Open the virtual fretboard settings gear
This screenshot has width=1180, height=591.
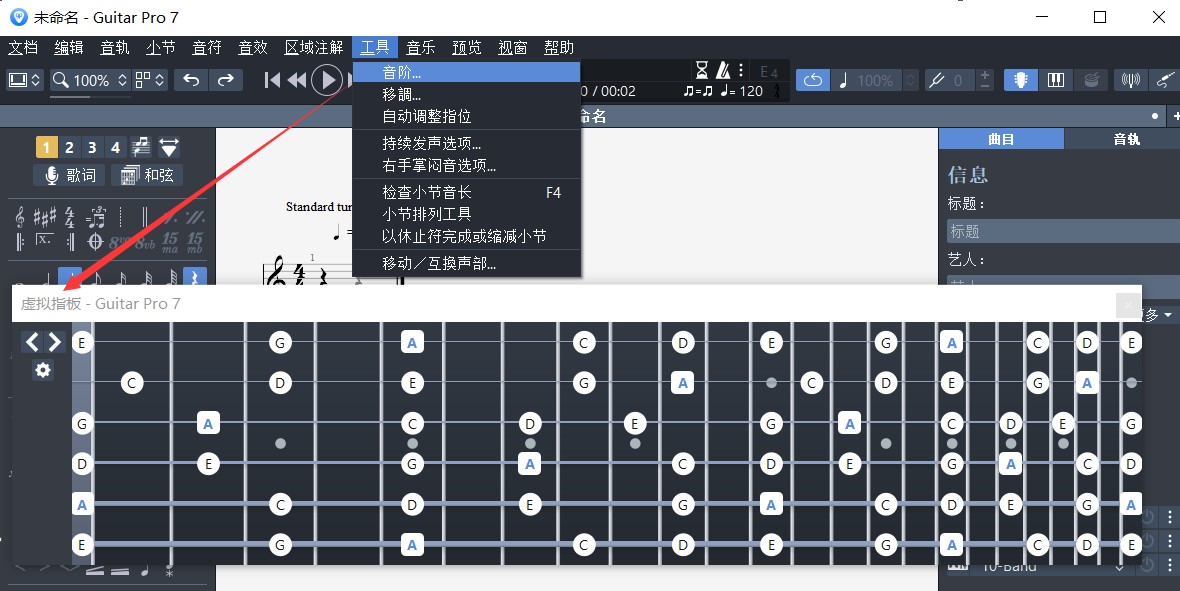(x=42, y=370)
